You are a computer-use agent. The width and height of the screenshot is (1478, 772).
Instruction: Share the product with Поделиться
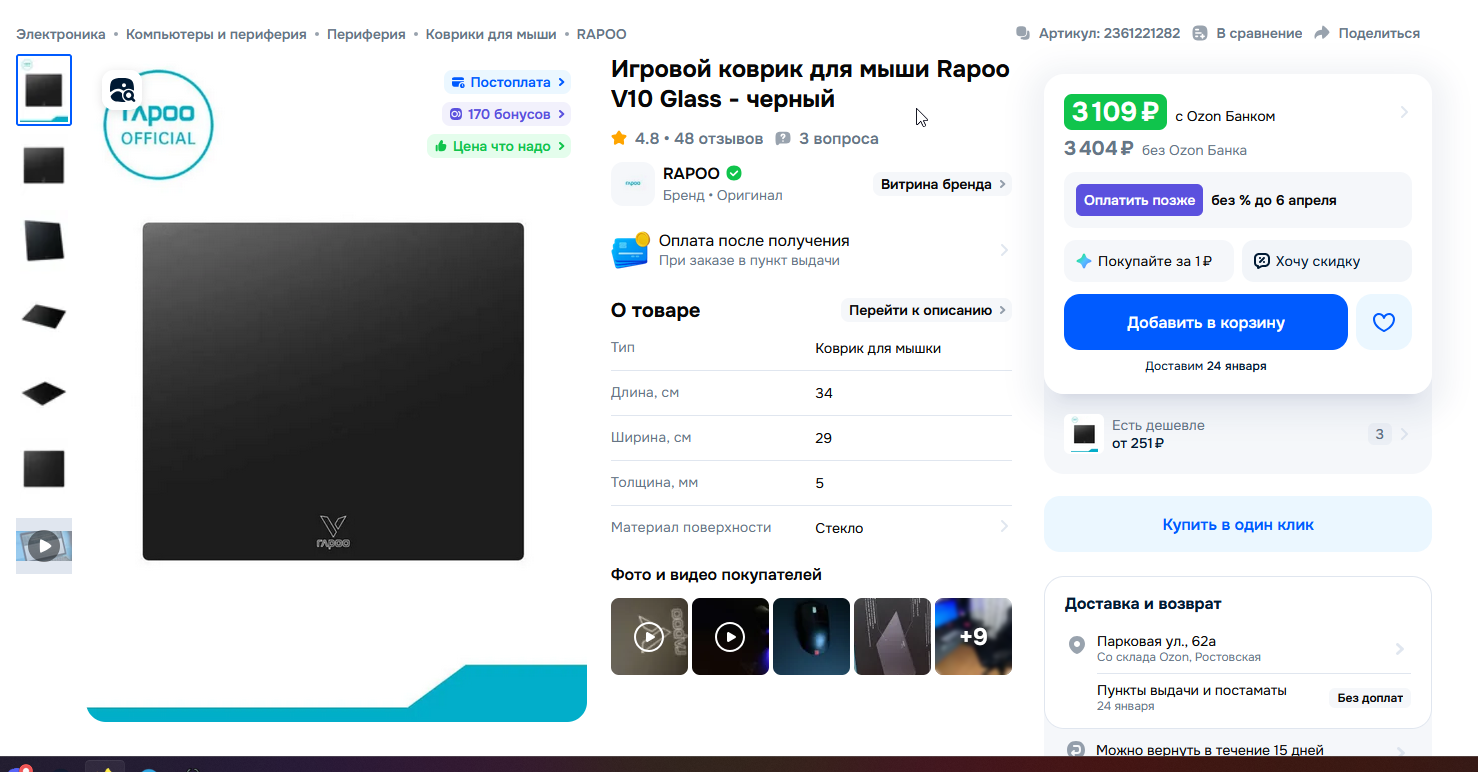1367,33
